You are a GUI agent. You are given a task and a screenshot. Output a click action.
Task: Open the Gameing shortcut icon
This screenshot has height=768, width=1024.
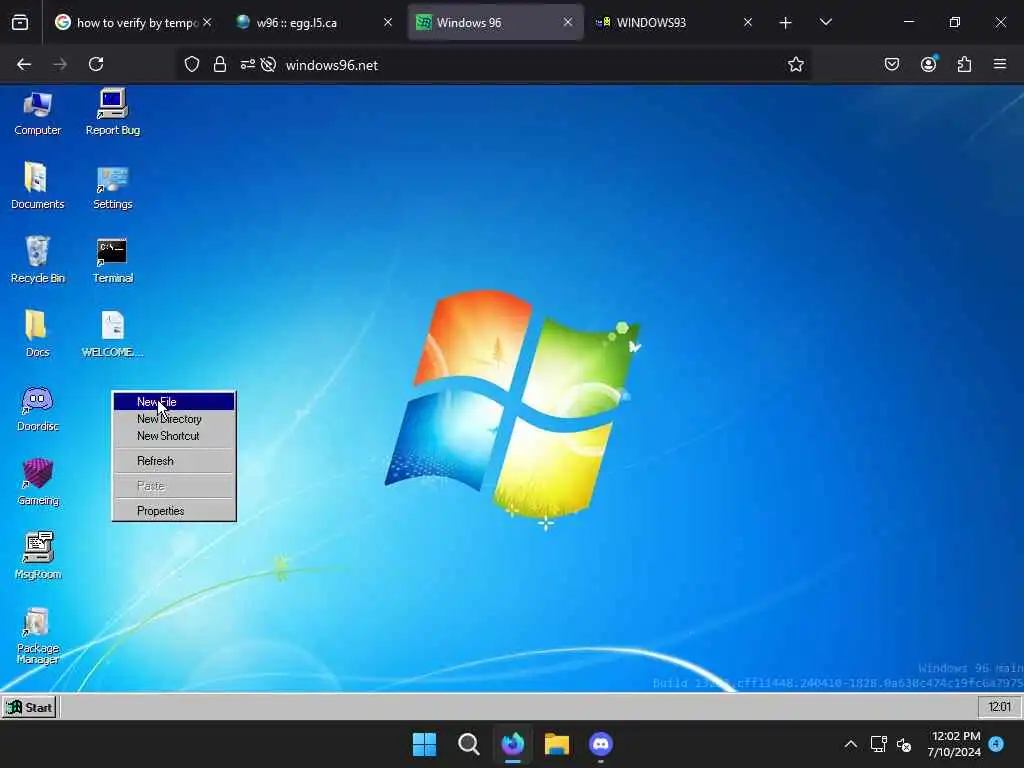(x=37, y=483)
